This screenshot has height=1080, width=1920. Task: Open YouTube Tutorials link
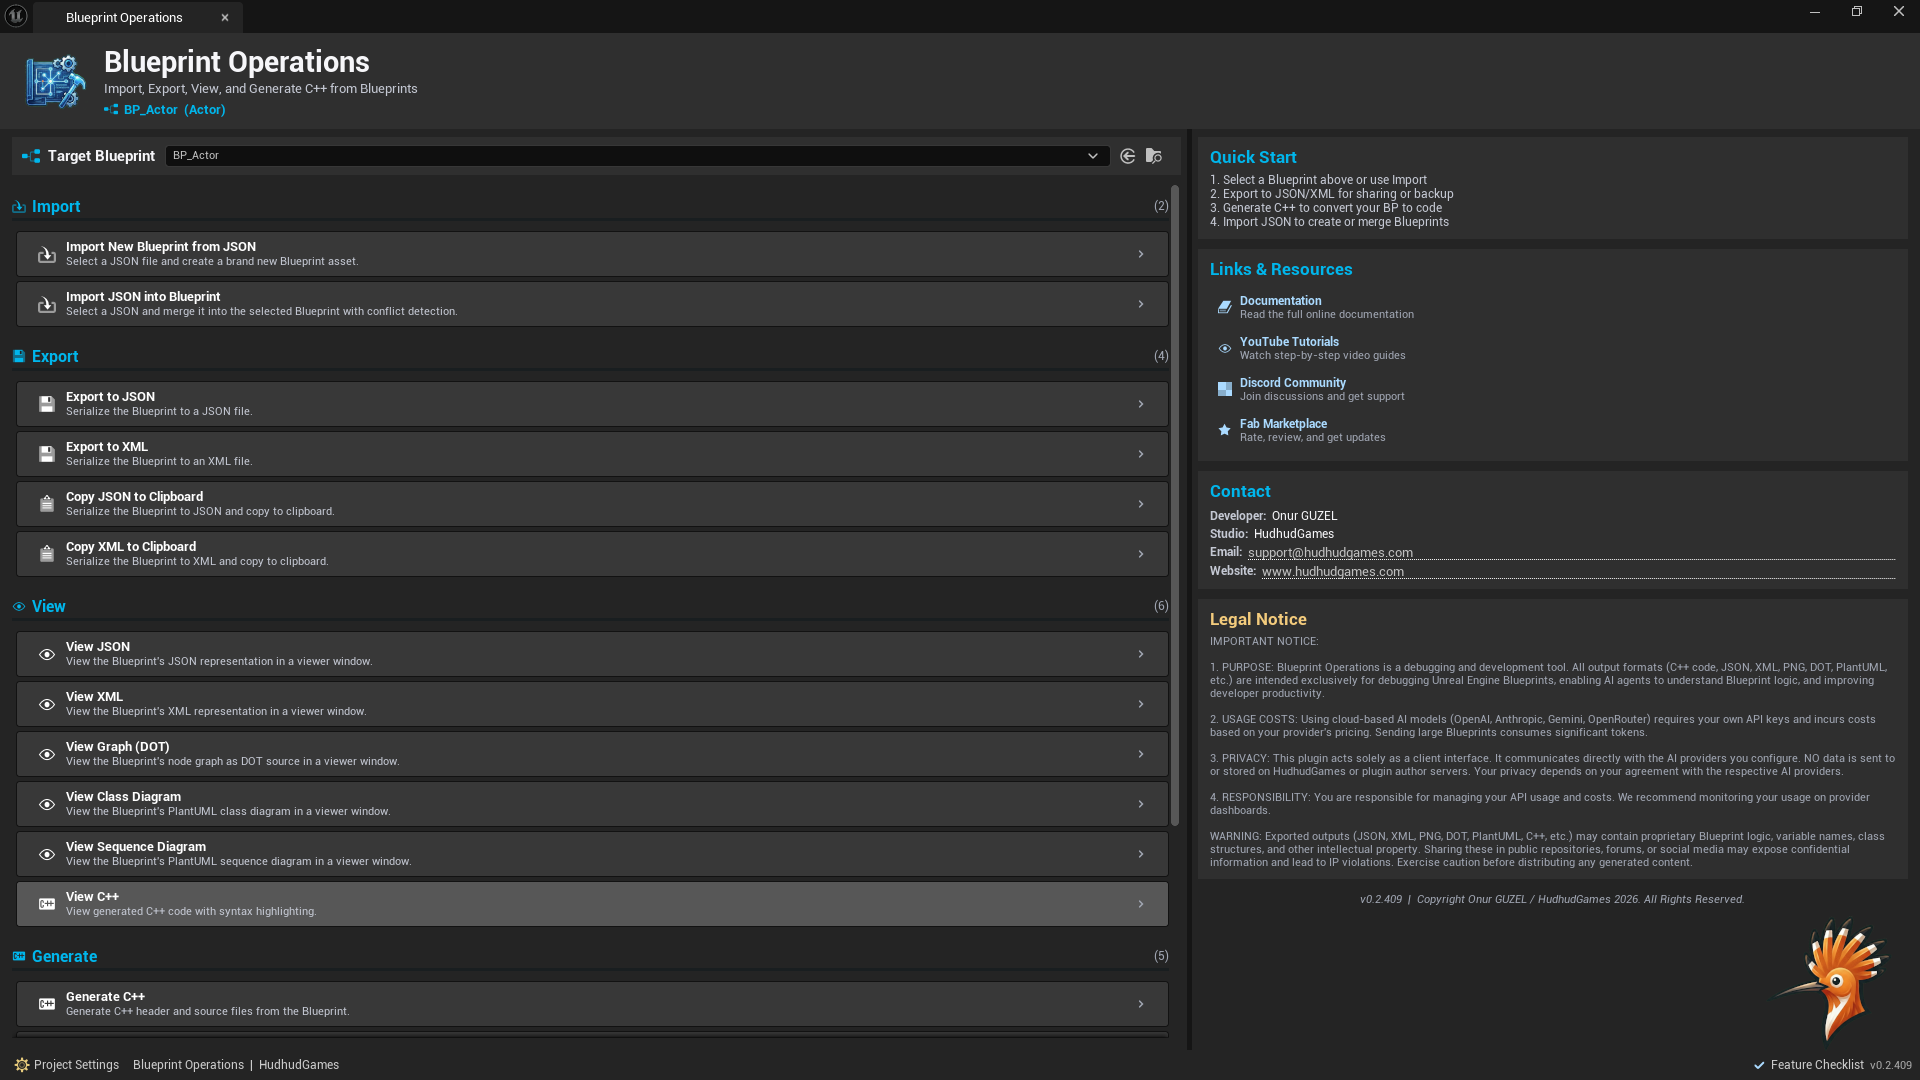[x=1289, y=342]
